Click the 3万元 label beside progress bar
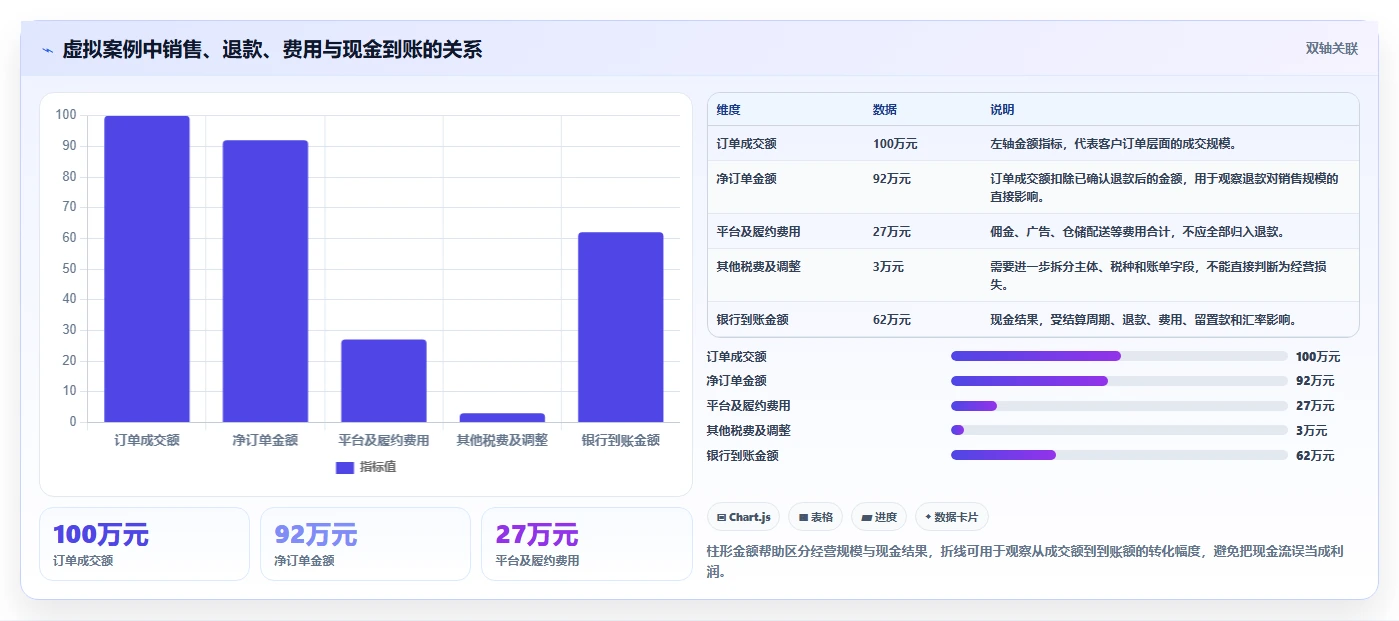Image resolution: width=1399 pixels, height=621 pixels. (x=1311, y=431)
